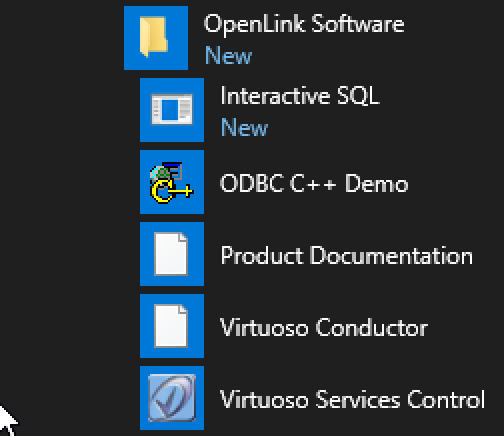Click the New badge under Interactive SQL
Screen dimensions: 504x436
point(244,127)
